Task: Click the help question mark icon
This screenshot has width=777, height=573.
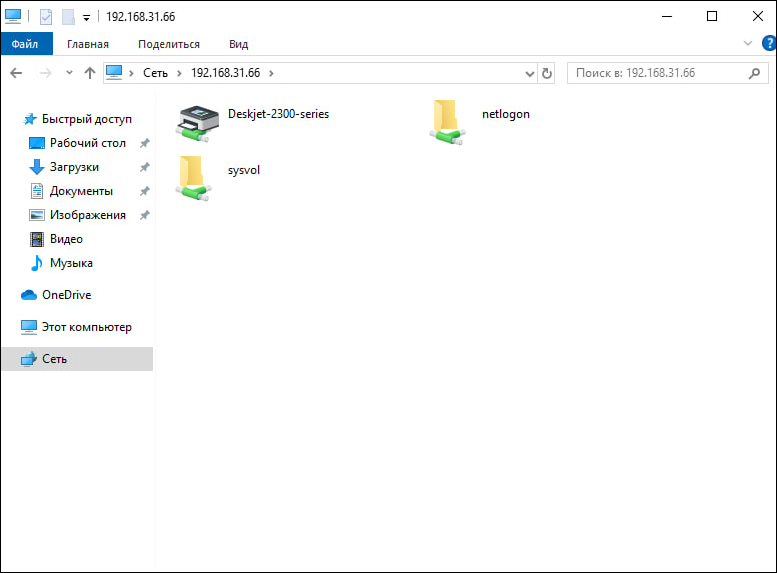Action: [x=767, y=44]
